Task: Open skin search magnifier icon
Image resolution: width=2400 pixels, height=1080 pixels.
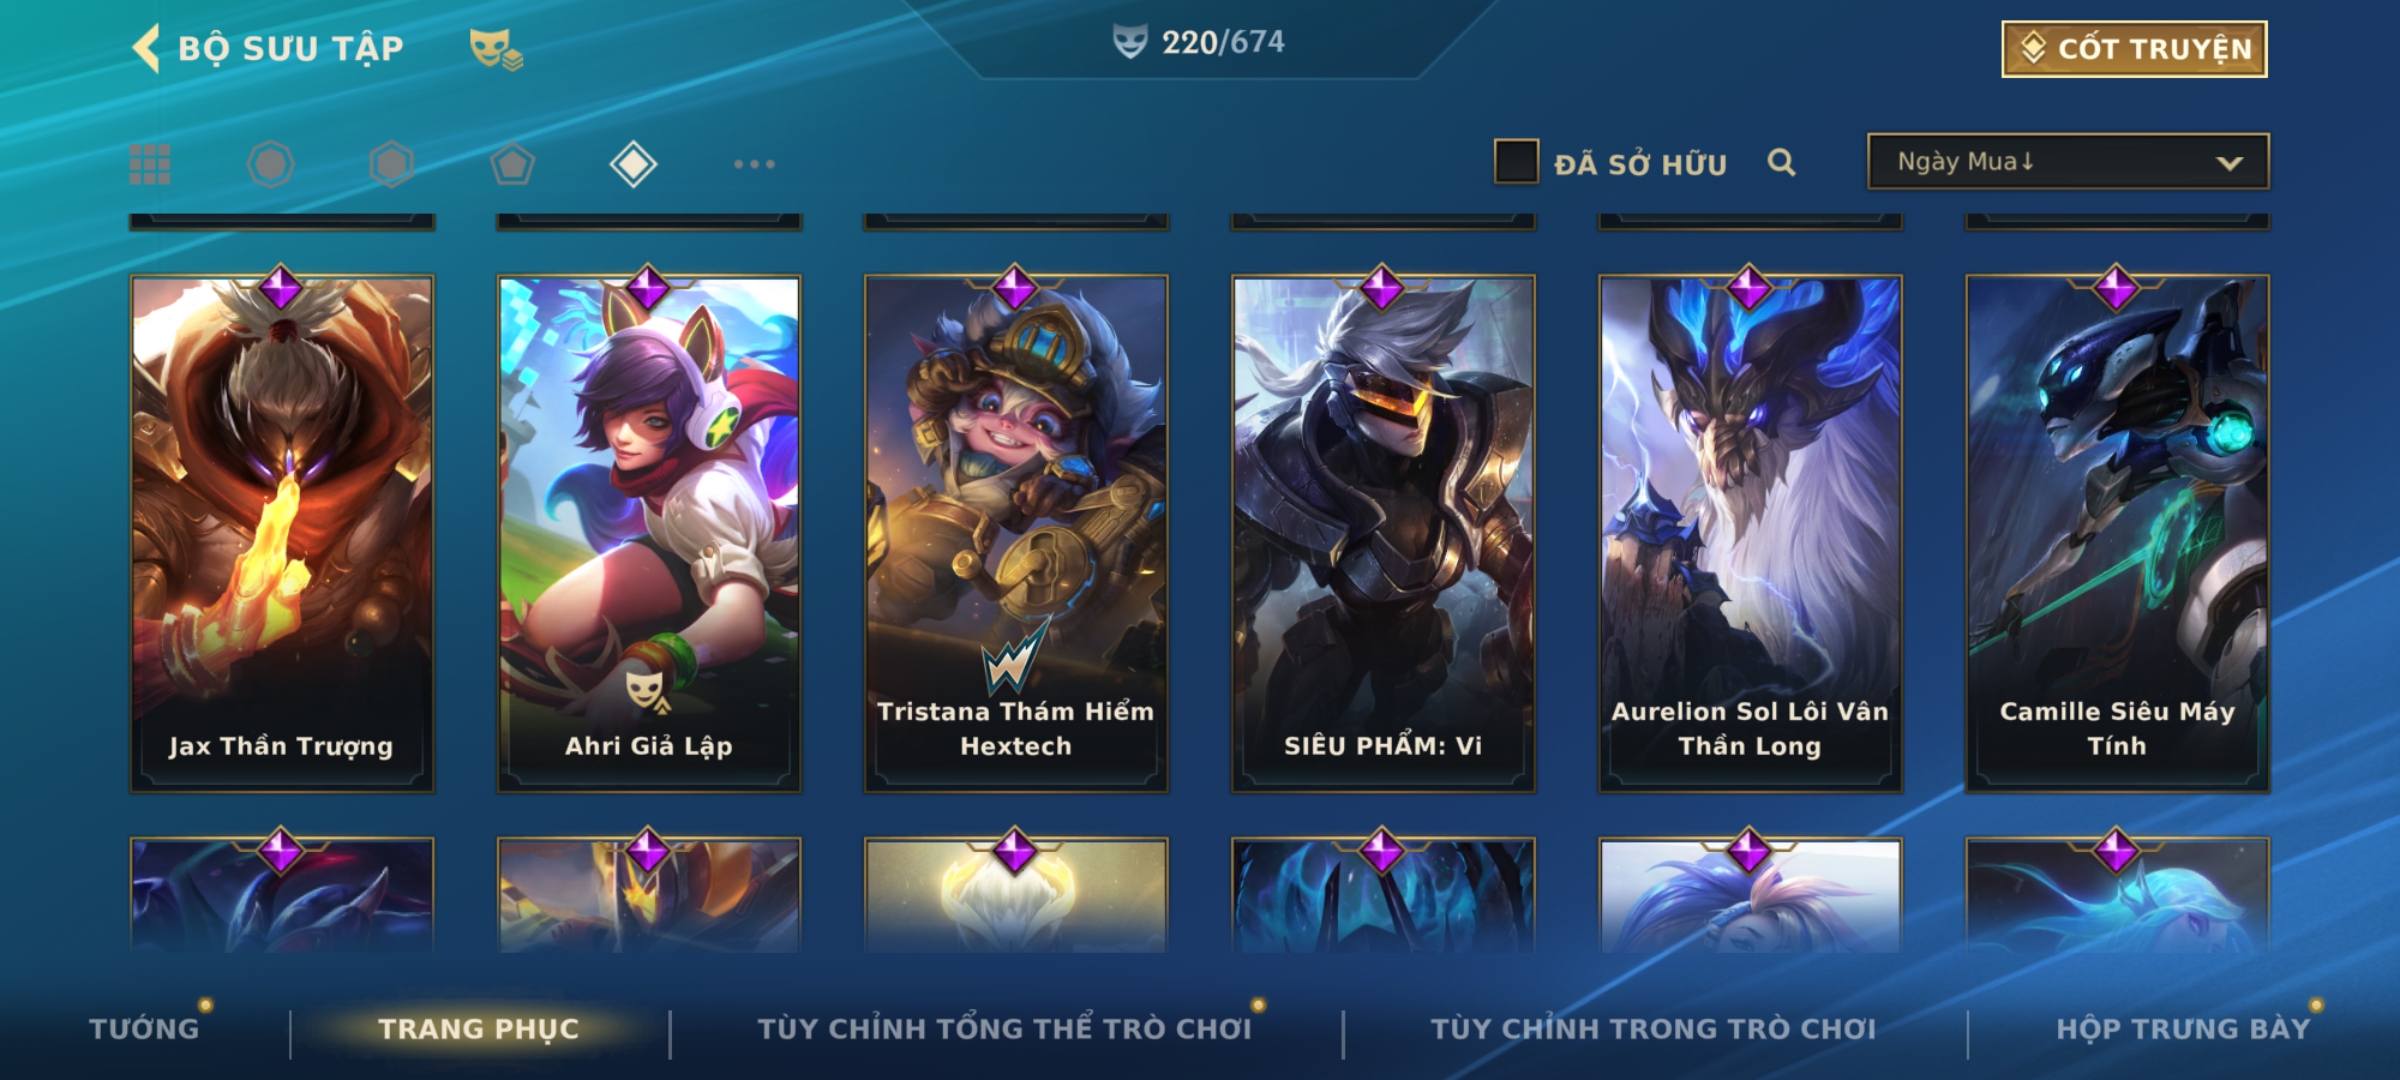Action: pyautogui.click(x=1781, y=162)
